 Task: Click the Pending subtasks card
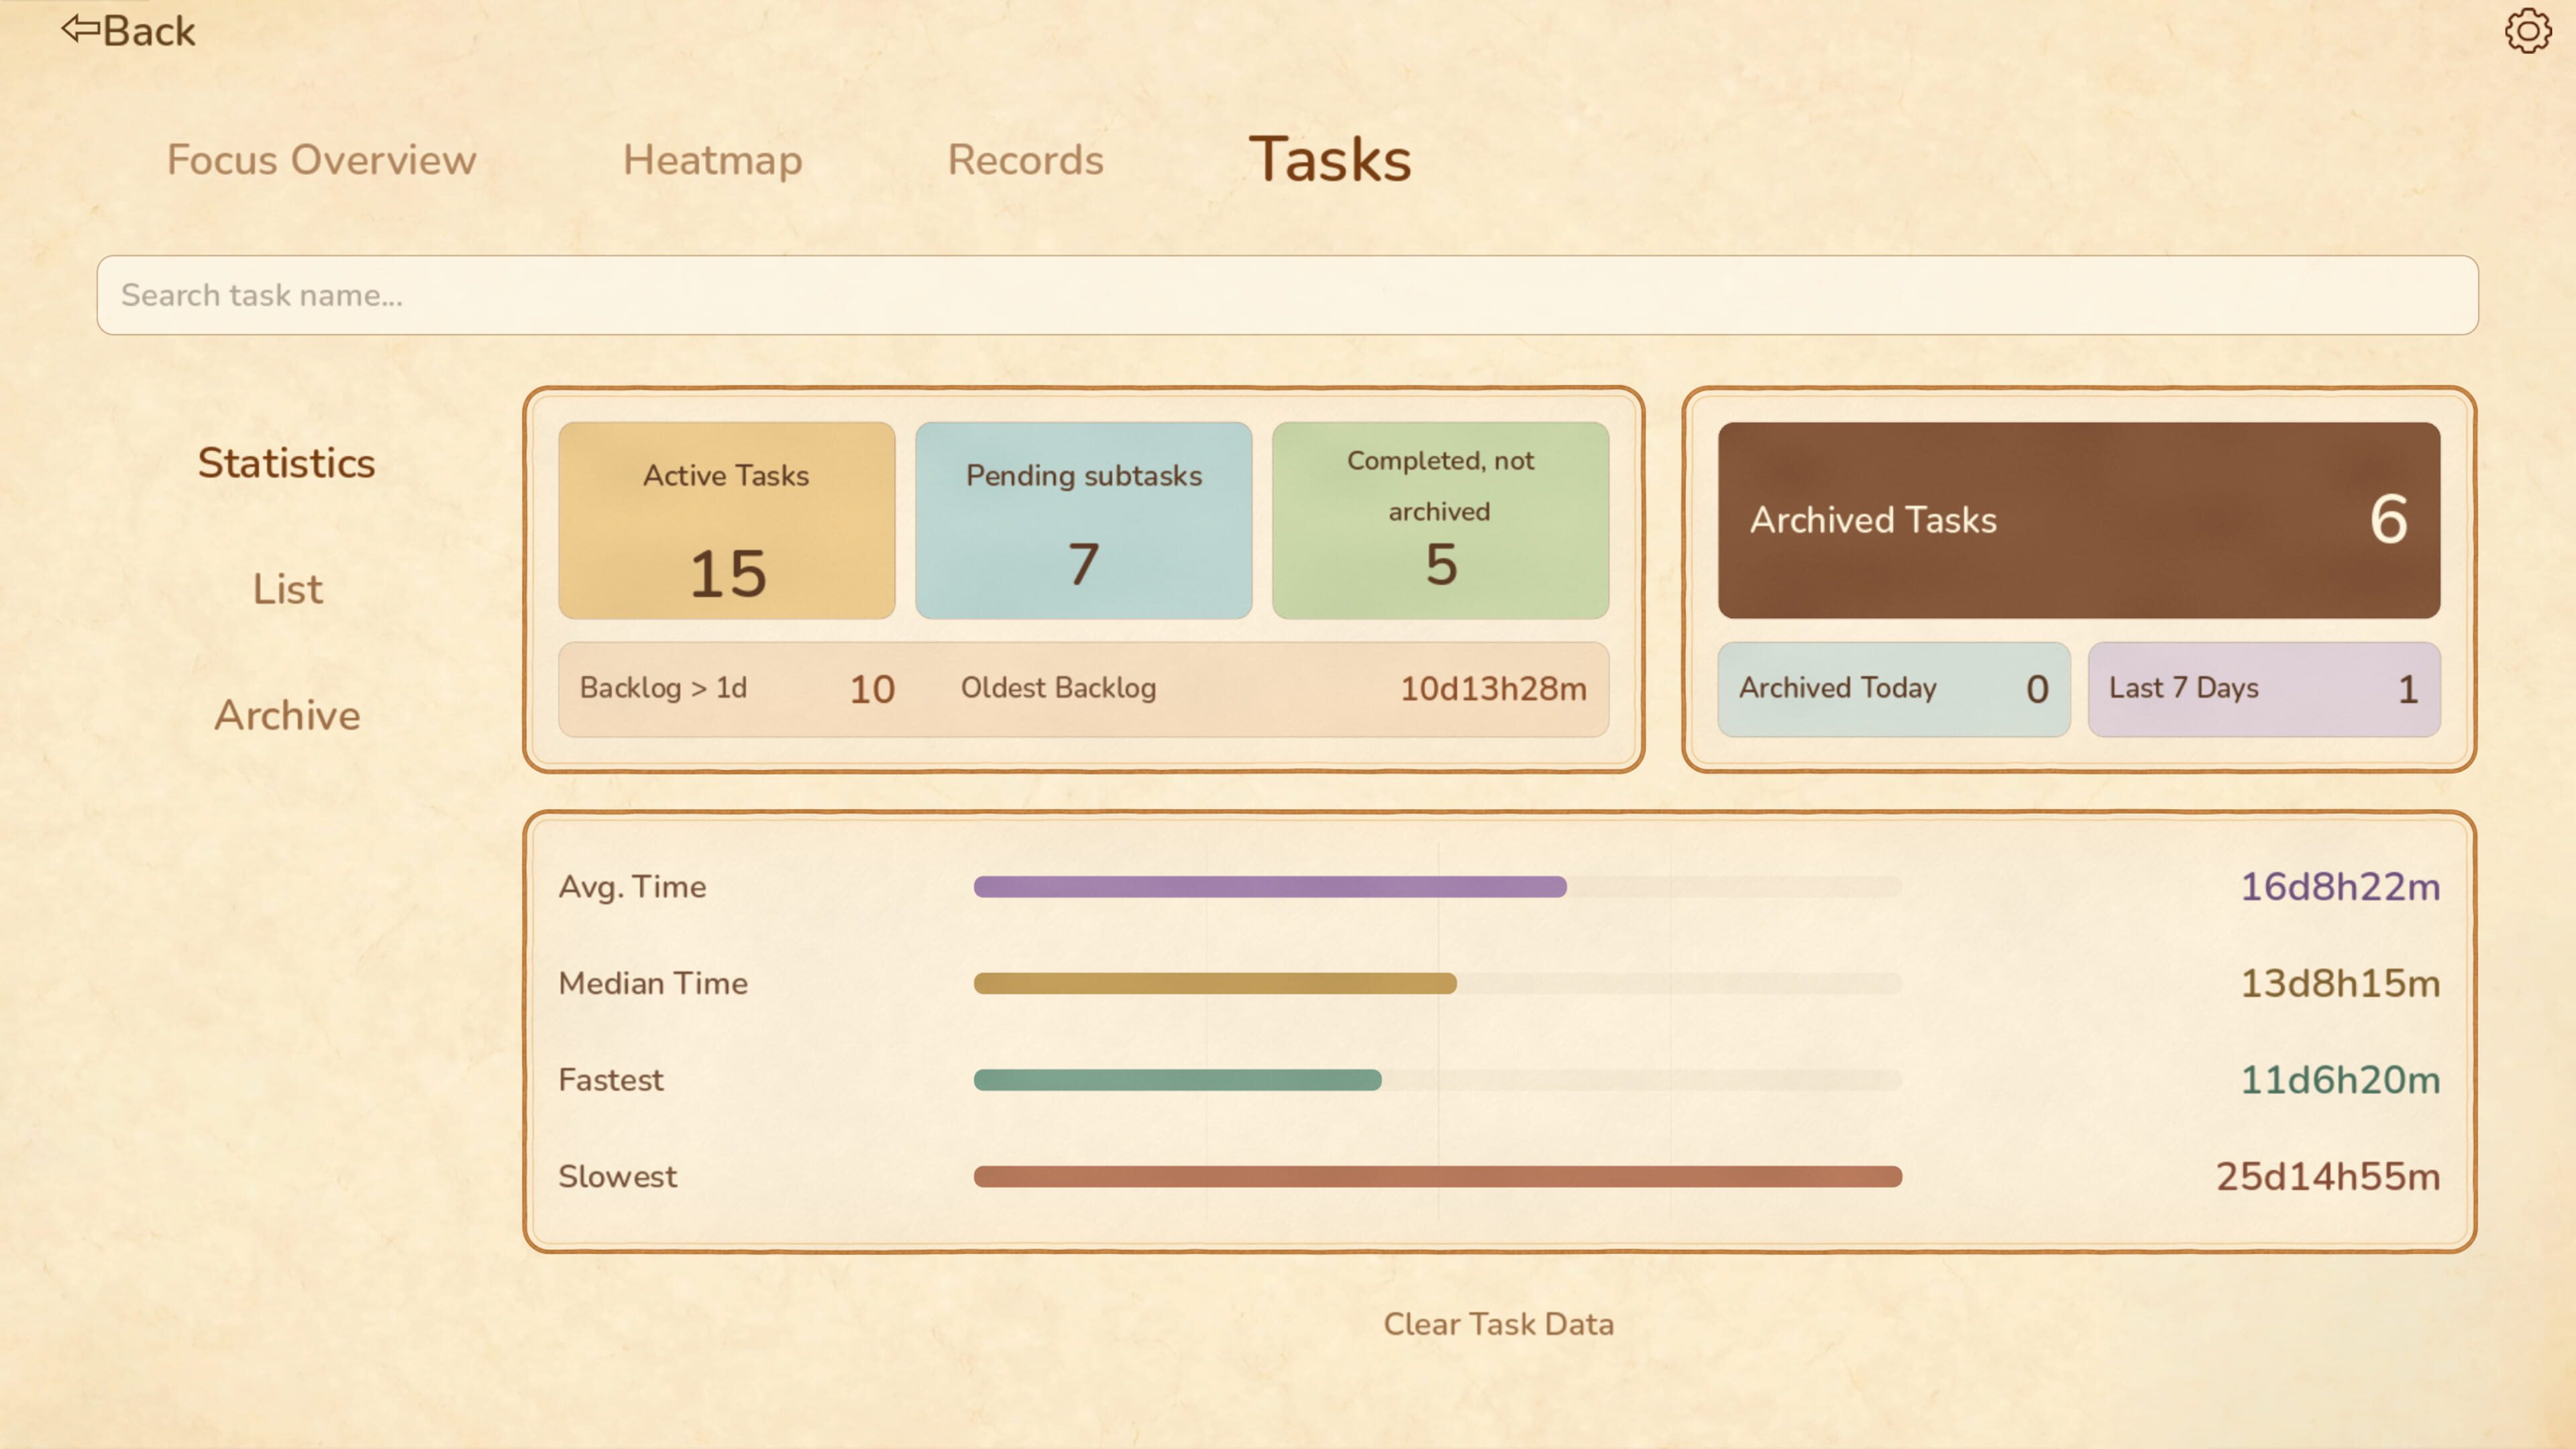[x=1084, y=520]
